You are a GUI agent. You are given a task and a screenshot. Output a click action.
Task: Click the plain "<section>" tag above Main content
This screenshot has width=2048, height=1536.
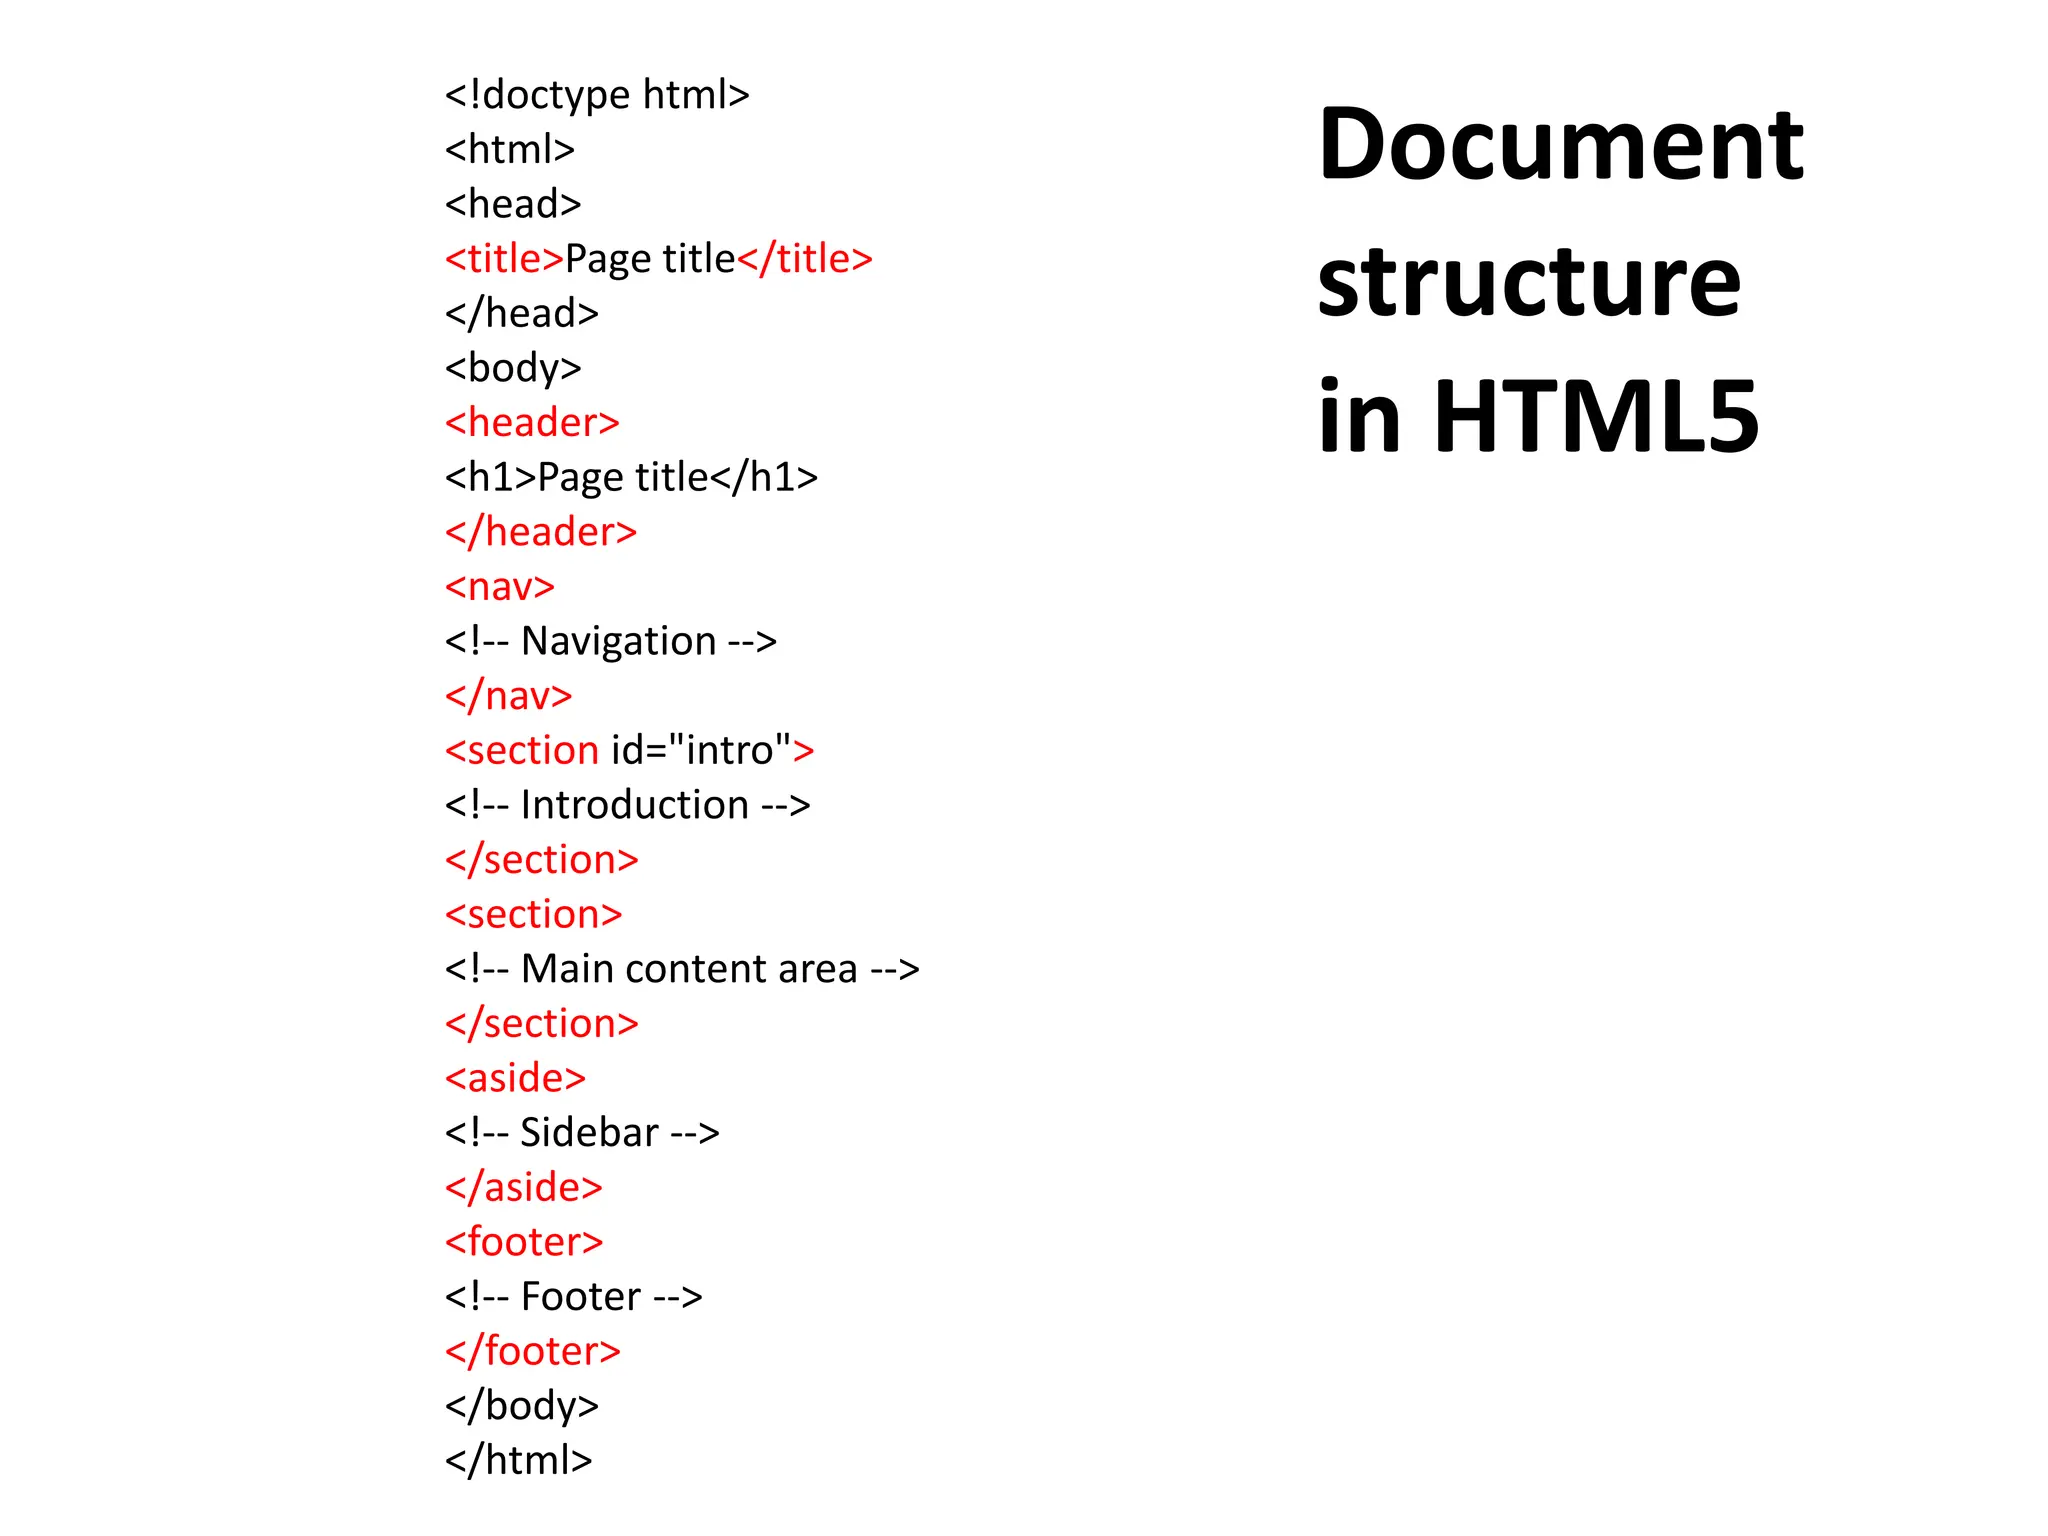click(x=534, y=914)
